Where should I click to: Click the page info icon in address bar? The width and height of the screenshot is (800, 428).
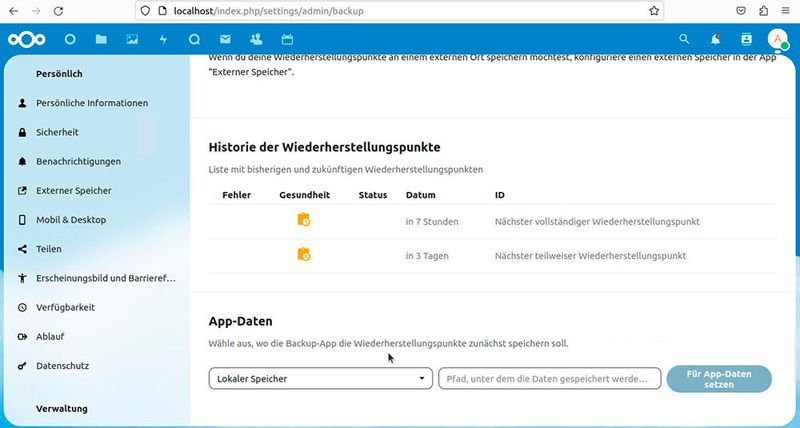(162, 11)
